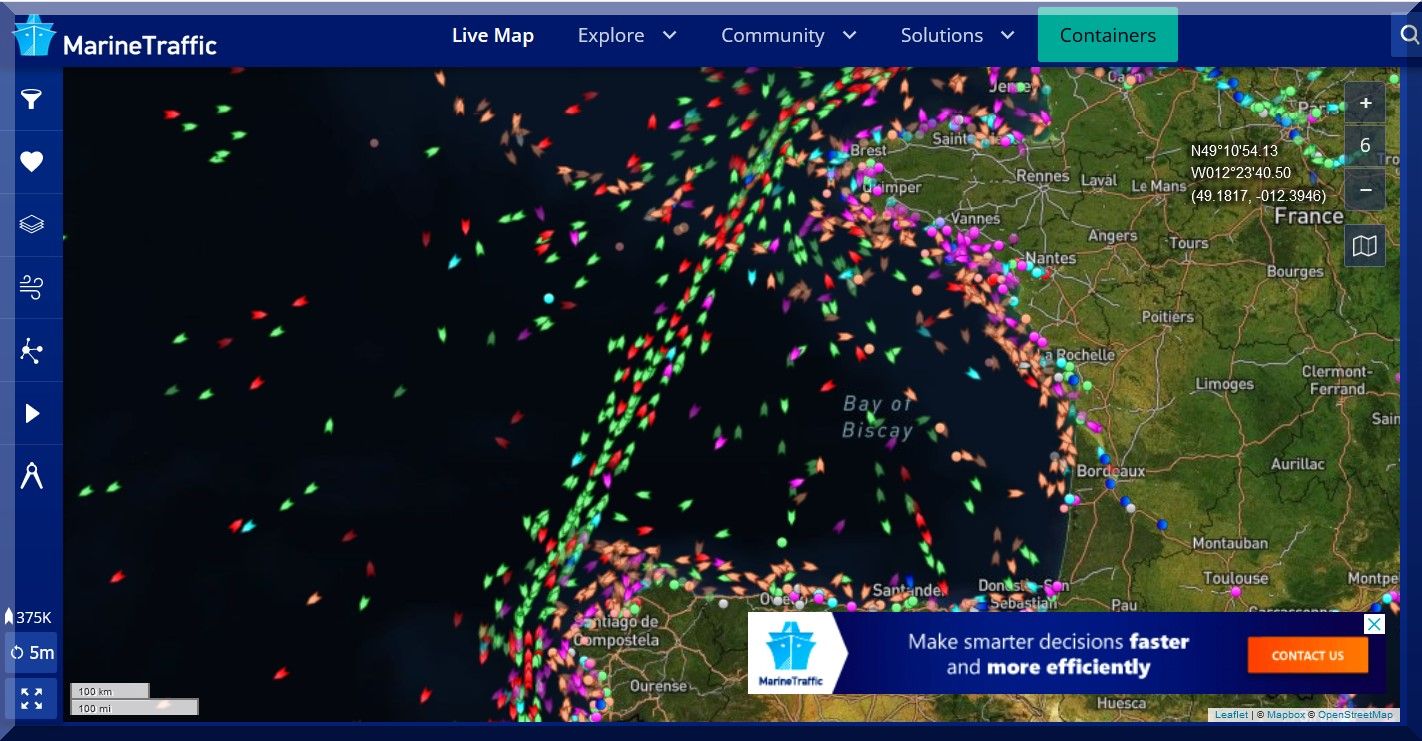Toggle fullscreen map view
Viewport: 1422px width, 741px height.
click(32, 698)
